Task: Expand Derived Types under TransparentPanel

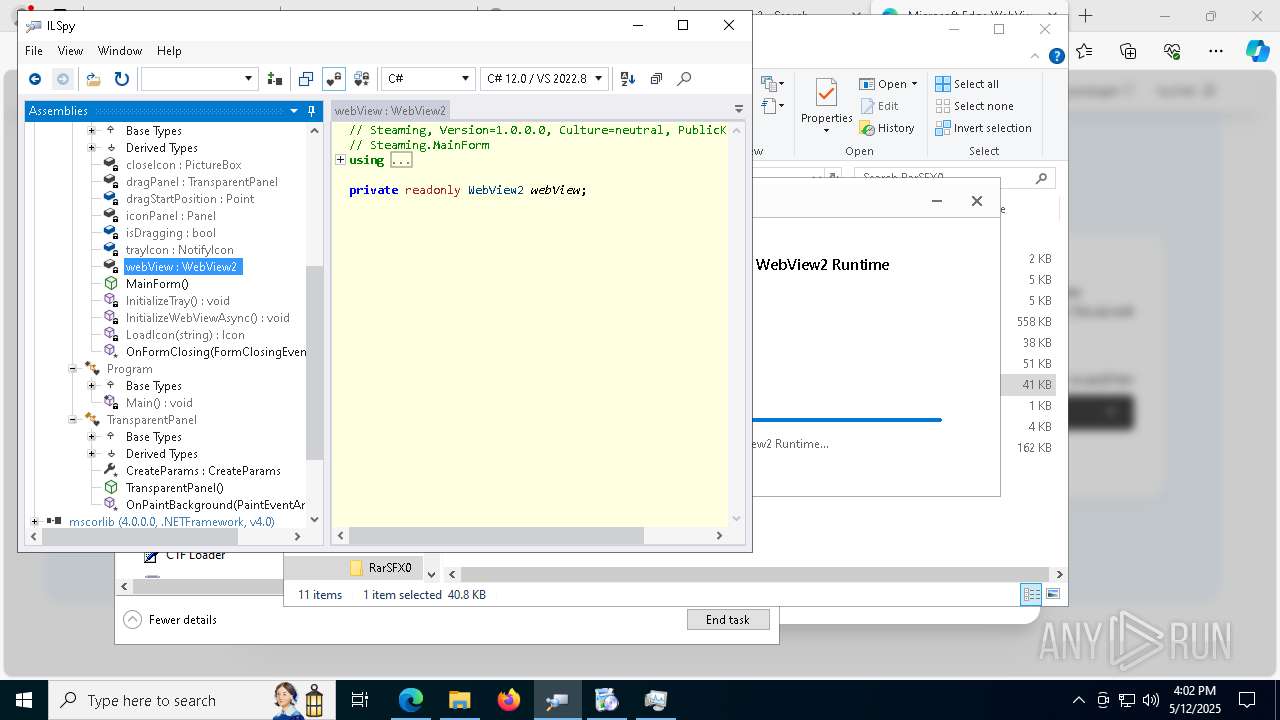Action: click(x=92, y=454)
